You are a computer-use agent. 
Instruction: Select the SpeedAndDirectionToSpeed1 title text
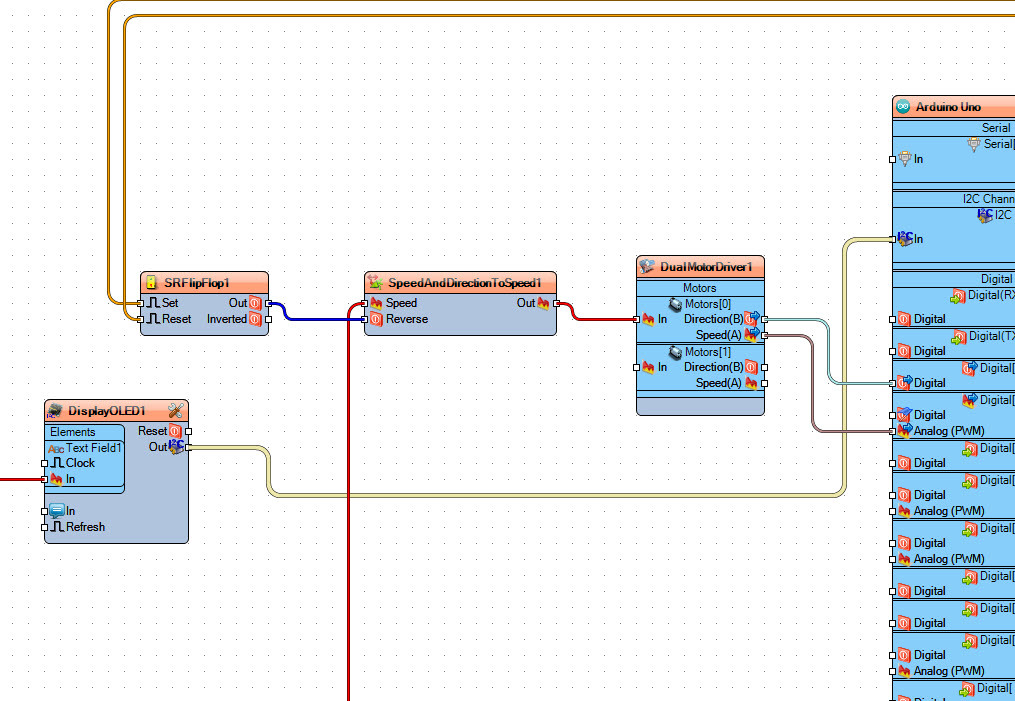coord(465,283)
